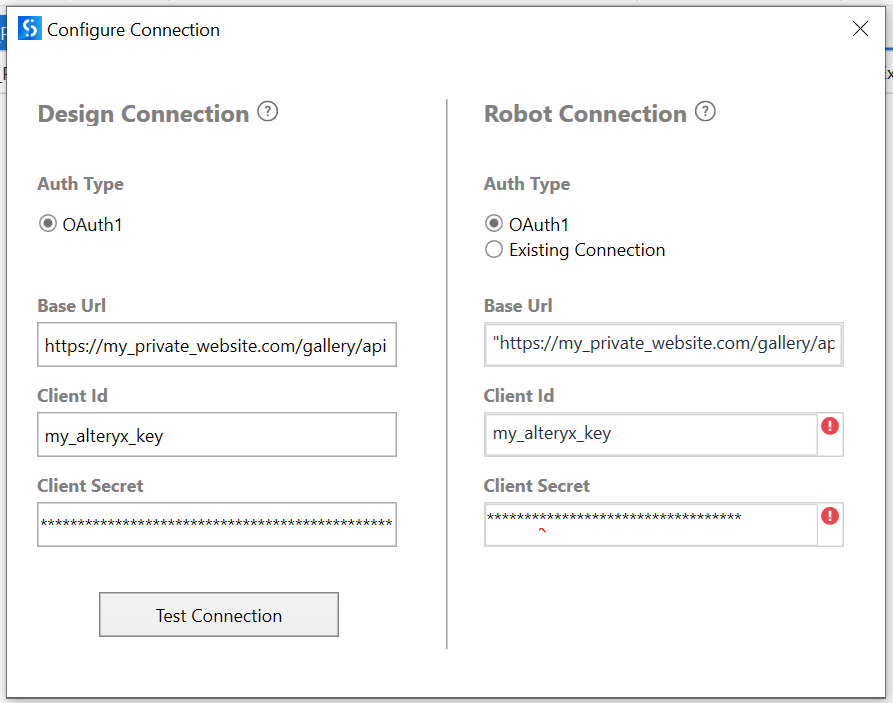This screenshot has height=703, width=893.
Task: Click the Design Connection heading
Action: [x=143, y=114]
